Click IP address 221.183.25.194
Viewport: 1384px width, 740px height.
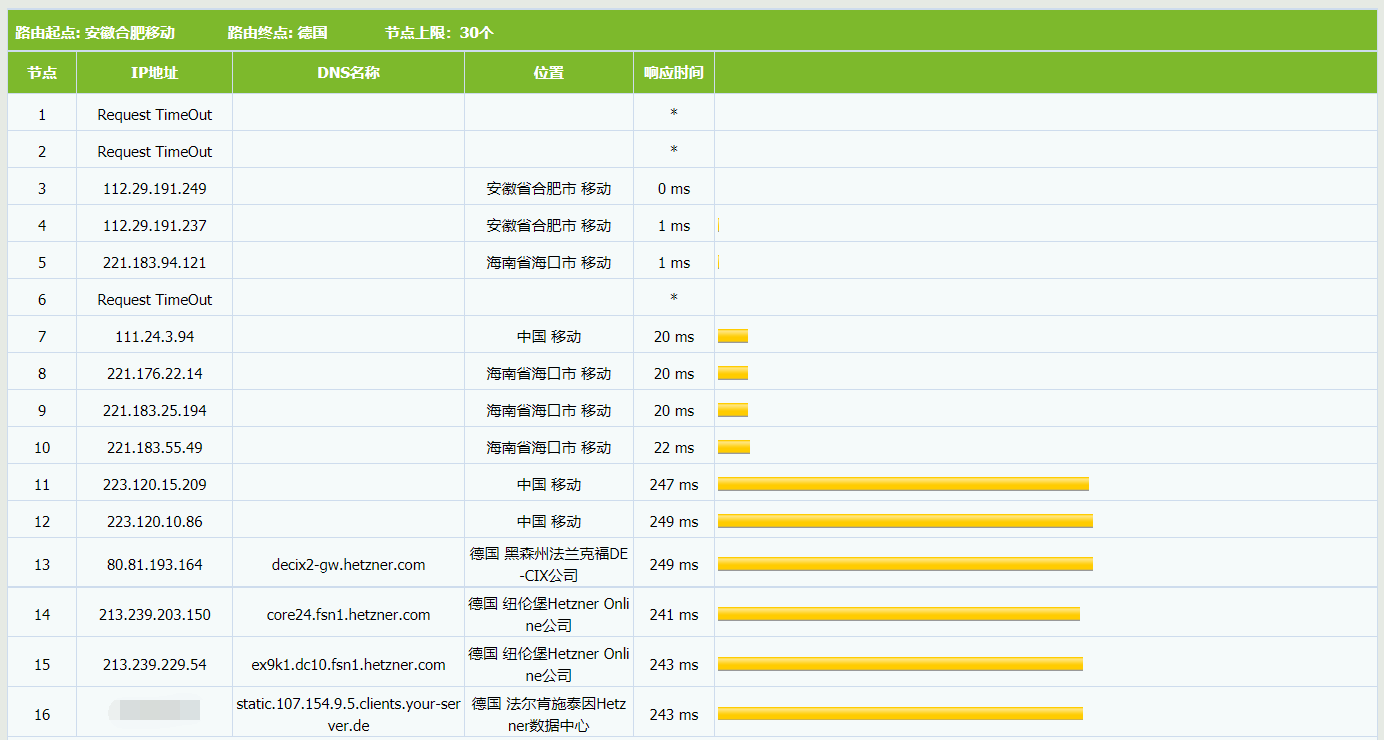click(x=155, y=410)
